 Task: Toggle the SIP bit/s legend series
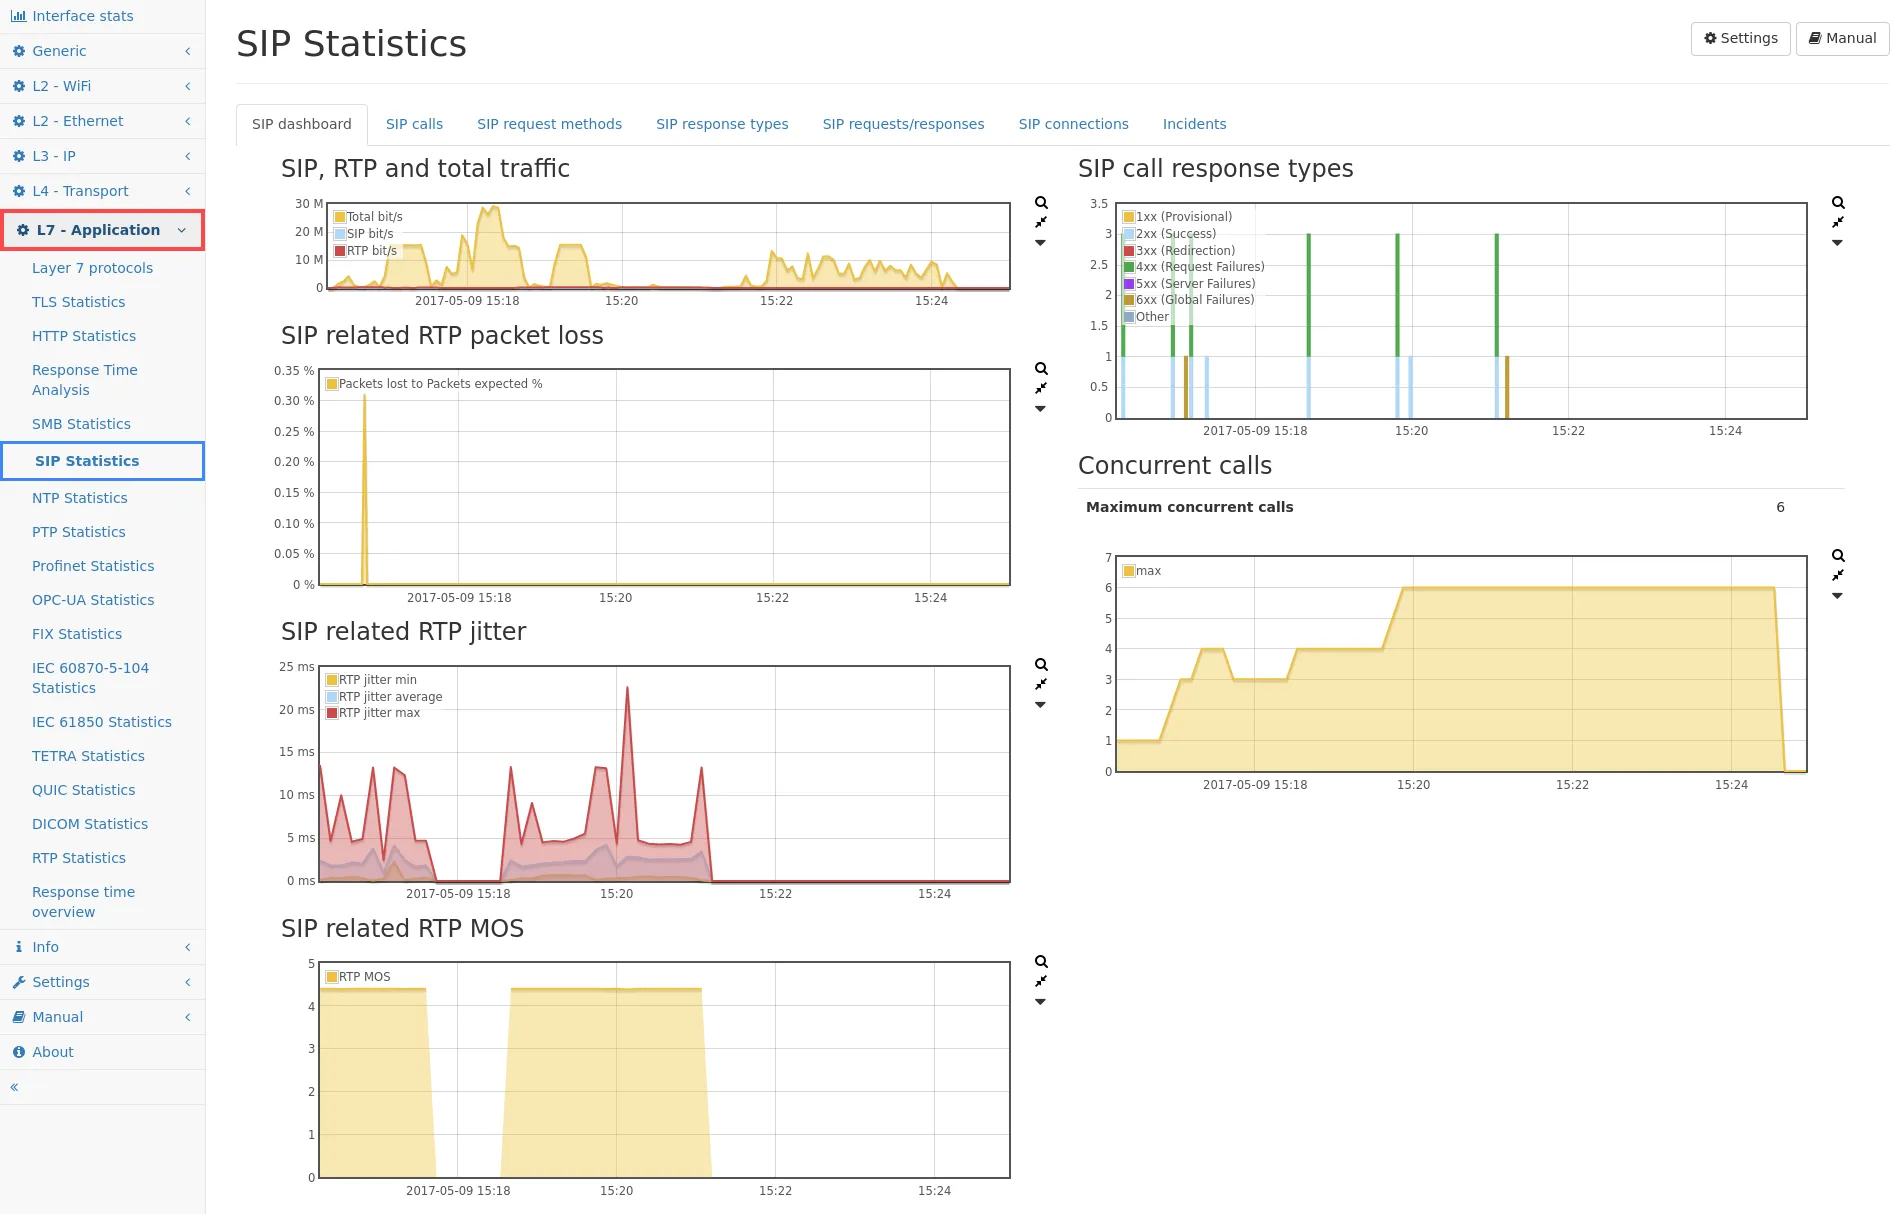point(369,234)
